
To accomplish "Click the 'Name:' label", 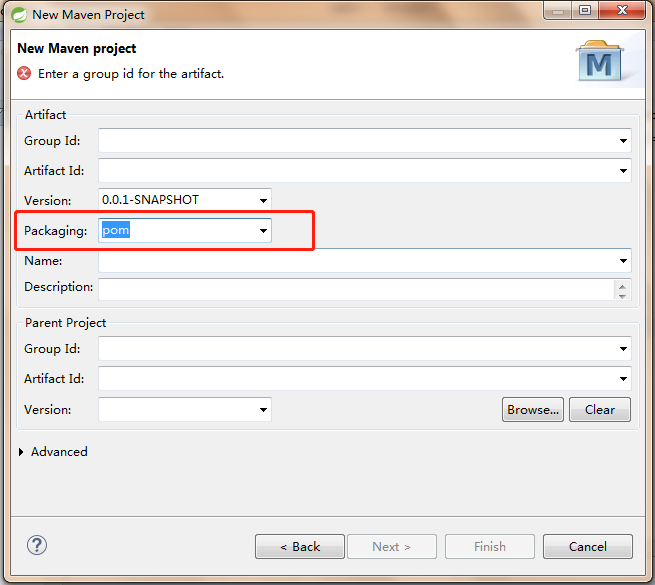I will coord(43,261).
